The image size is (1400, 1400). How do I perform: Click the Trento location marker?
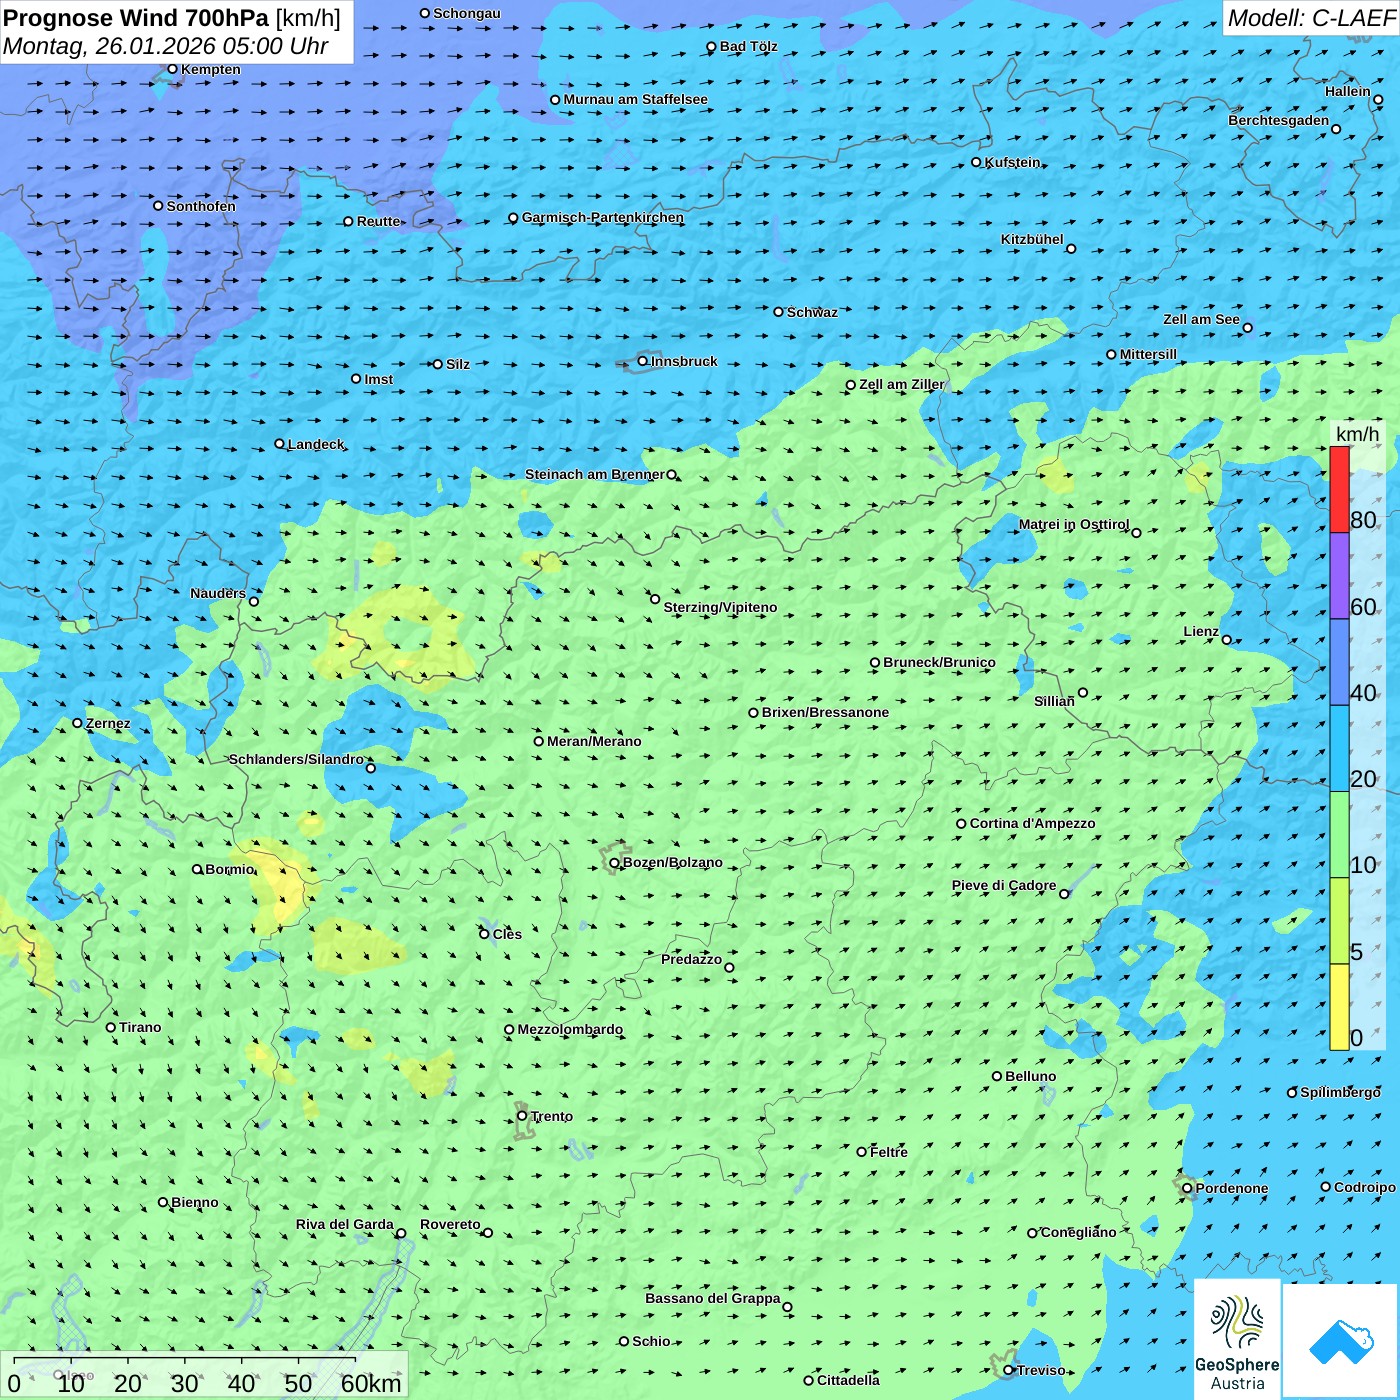click(522, 1116)
